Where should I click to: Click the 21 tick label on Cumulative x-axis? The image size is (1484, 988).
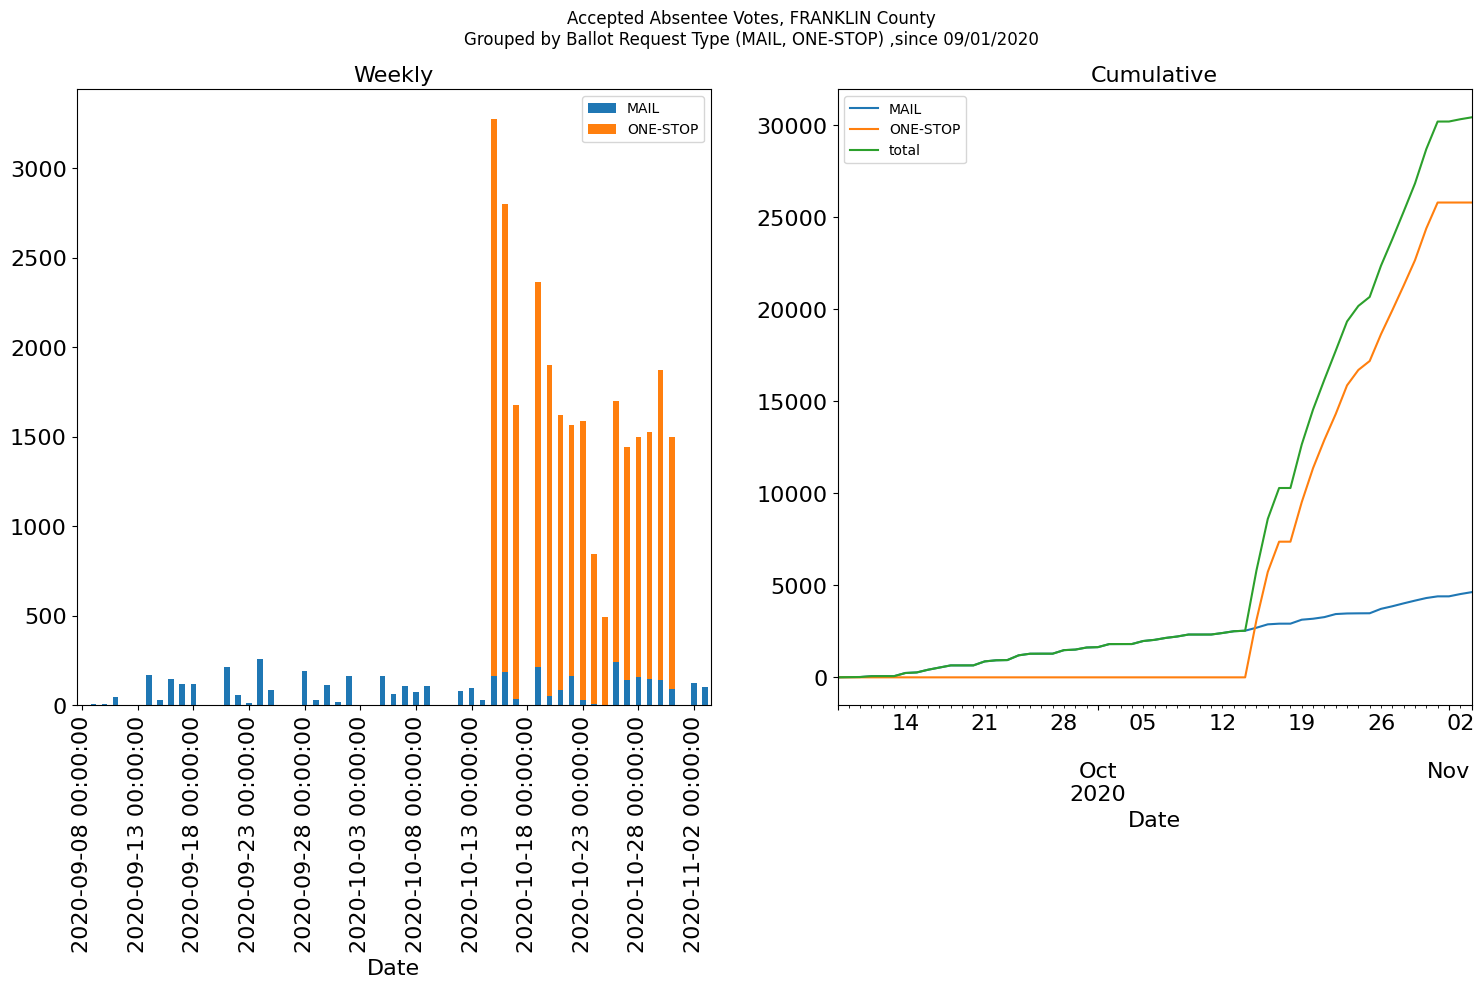click(x=984, y=723)
